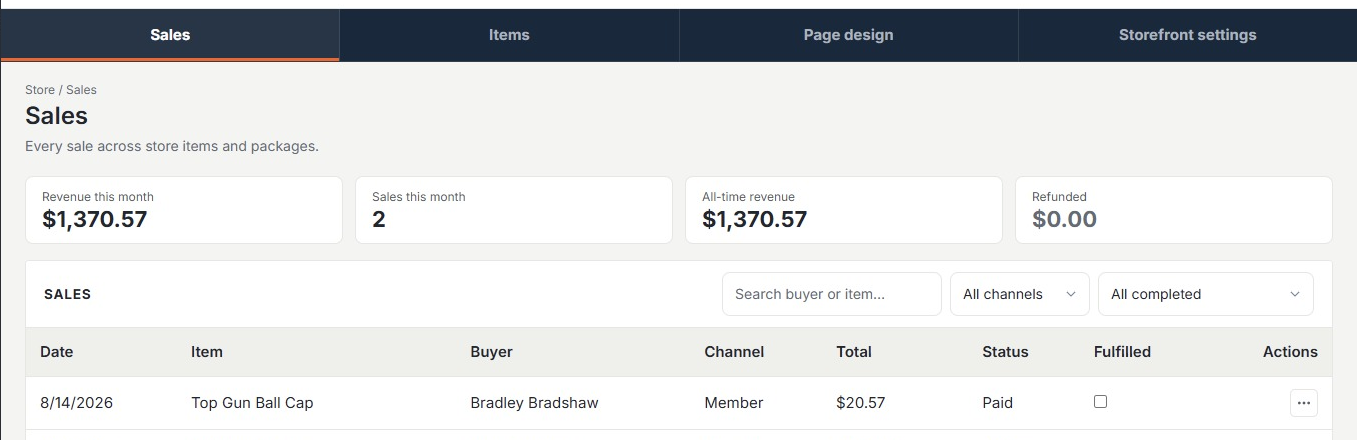Click the $20.57 total cell

[861, 403]
